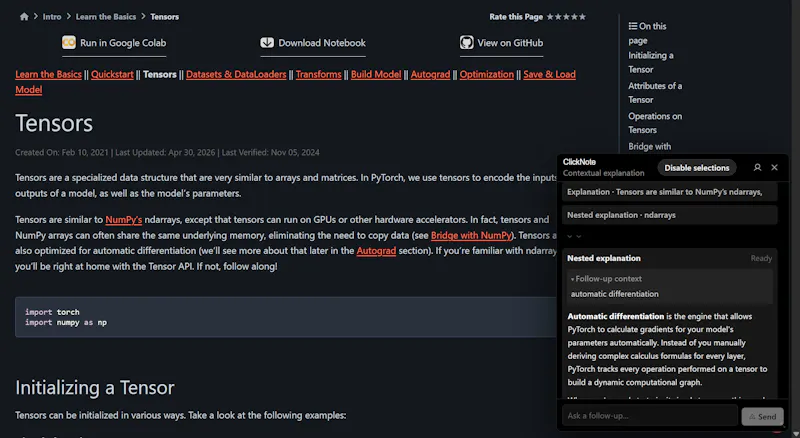The height and width of the screenshot is (438, 800).
Task: Click the GitHub octocat icon
Action: pyautogui.click(x=466, y=42)
